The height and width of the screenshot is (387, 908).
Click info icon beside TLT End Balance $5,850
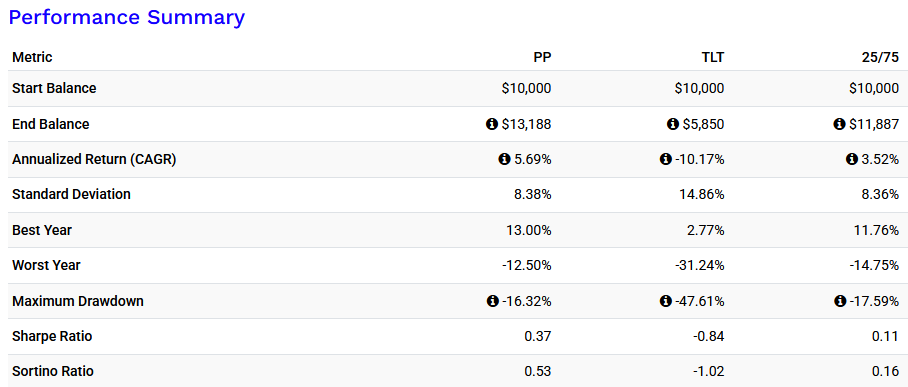point(672,124)
